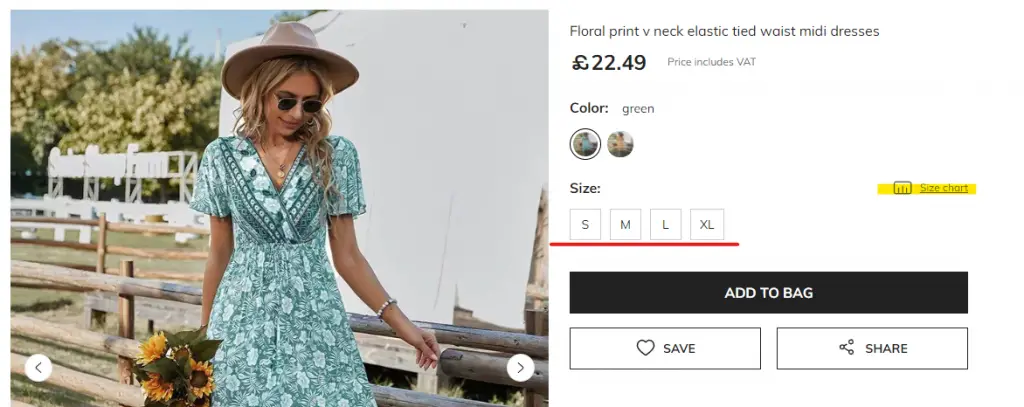This screenshot has height=407, width=1024.
Task: Click the ADD TO BAG button
Action: tap(769, 293)
